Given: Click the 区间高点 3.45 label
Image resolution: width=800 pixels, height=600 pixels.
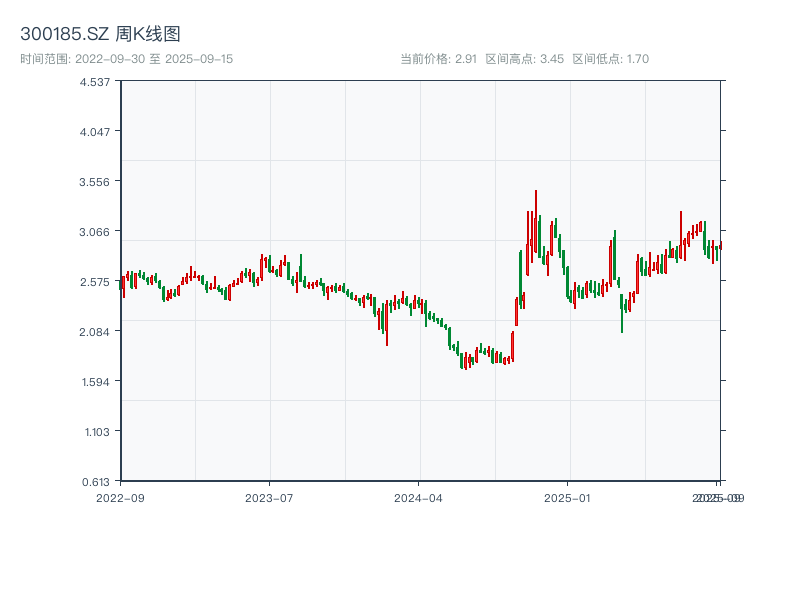Looking at the screenshot, I should pyautogui.click(x=525, y=59).
